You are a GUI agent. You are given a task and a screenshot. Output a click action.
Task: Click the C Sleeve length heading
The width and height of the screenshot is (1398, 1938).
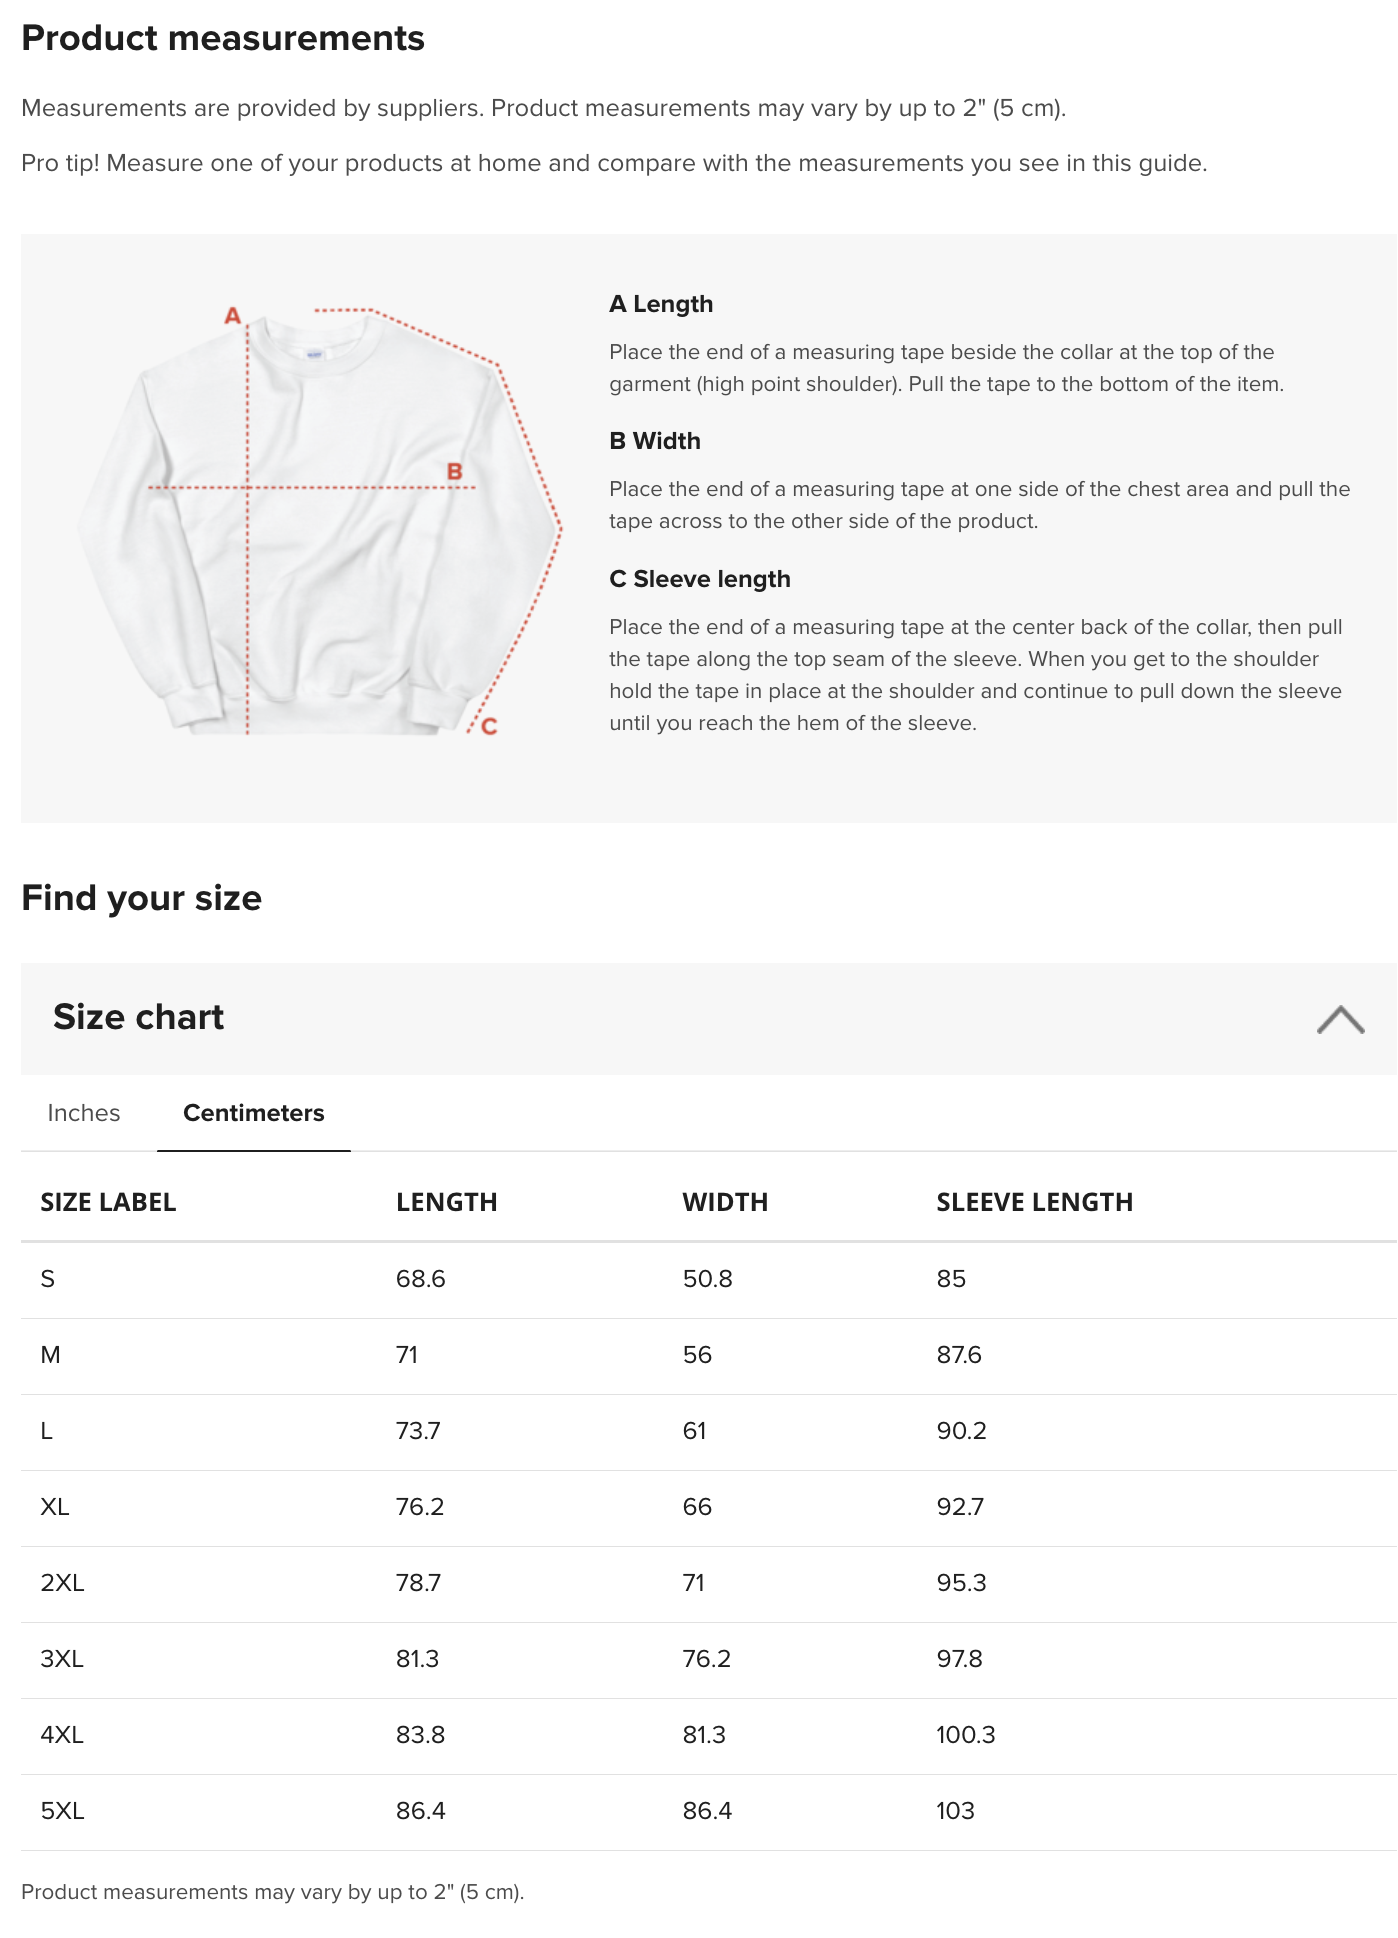700,579
